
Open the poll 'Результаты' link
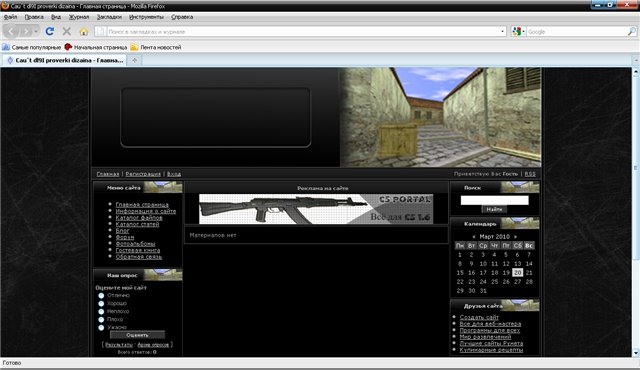coord(119,345)
